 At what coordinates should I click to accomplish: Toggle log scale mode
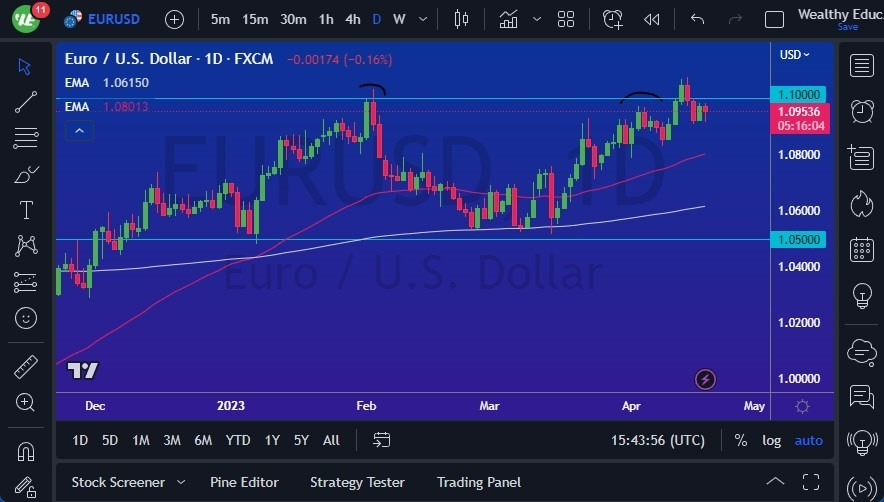point(771,440)
